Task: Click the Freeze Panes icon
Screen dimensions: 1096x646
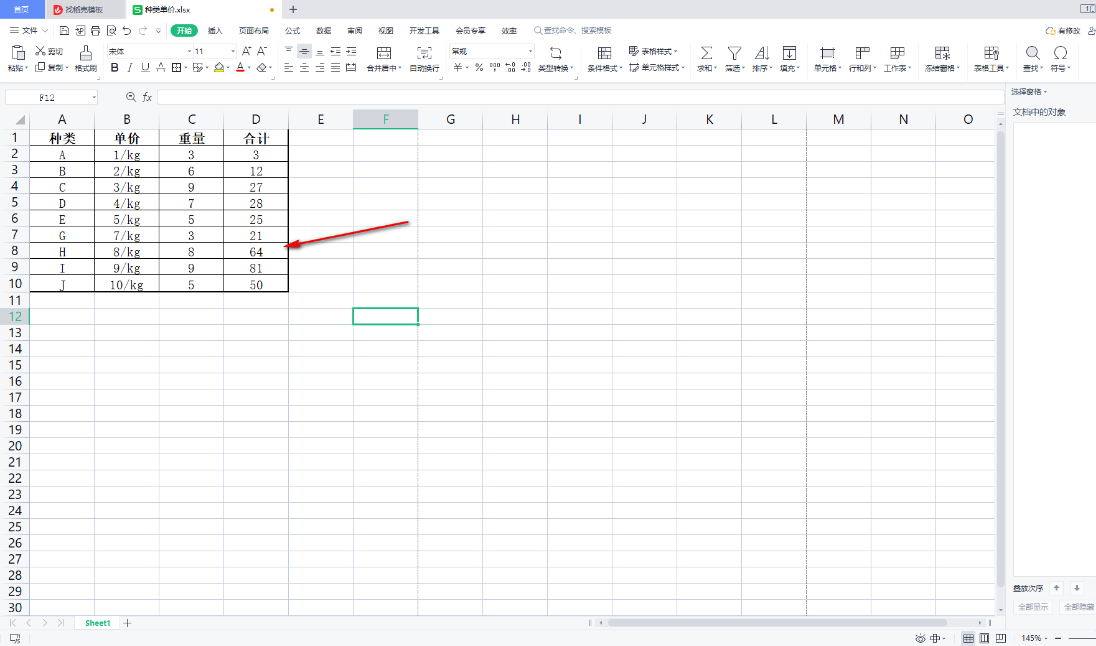Action: click(x=942, y=53)
